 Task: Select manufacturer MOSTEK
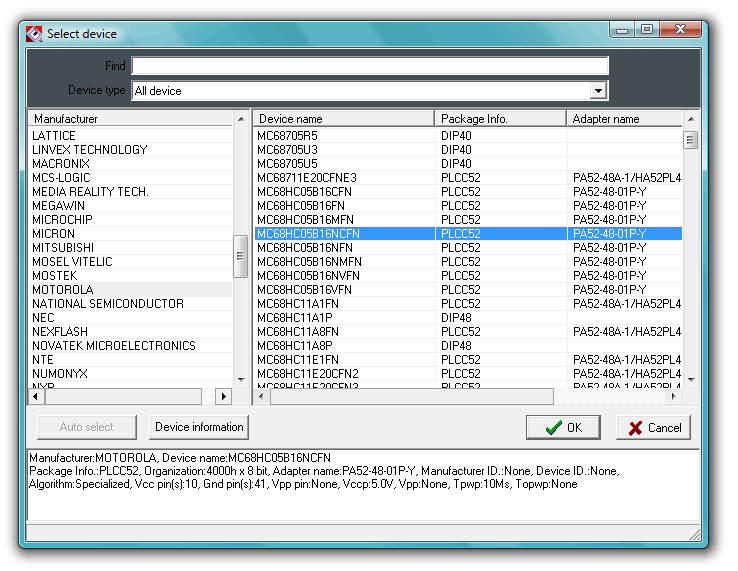130,275
